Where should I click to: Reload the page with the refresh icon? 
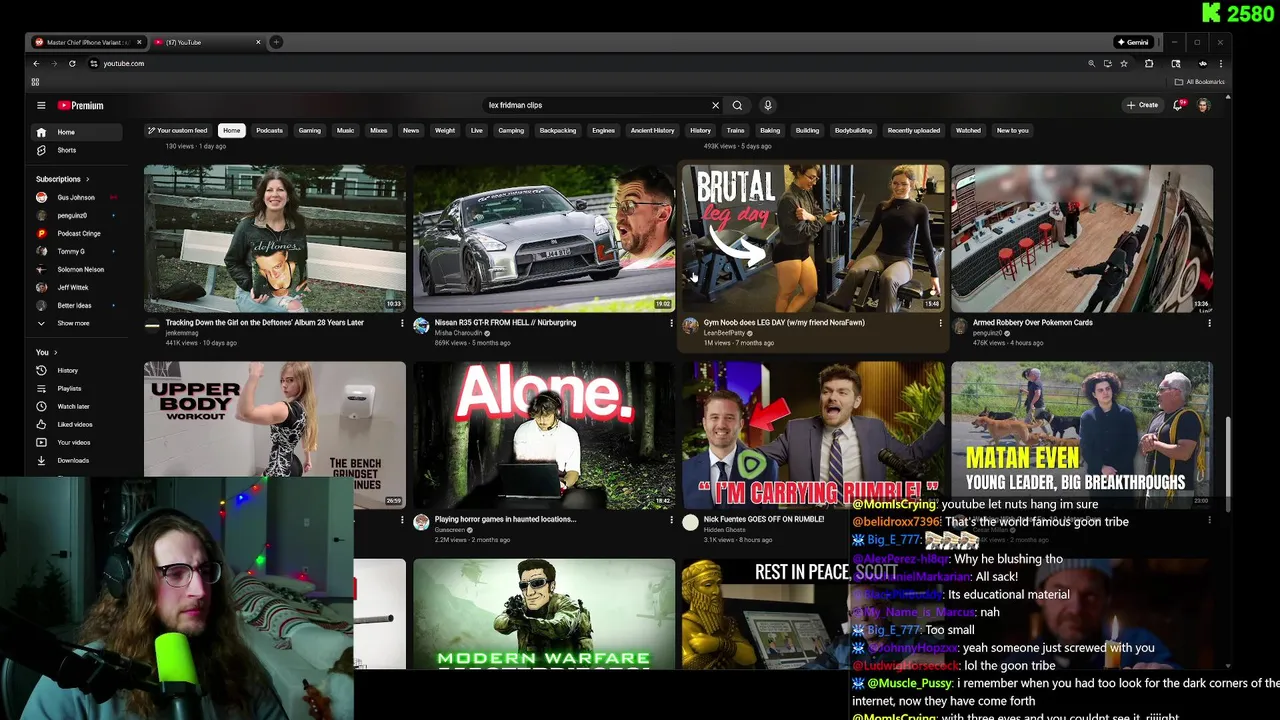(x=72, y=63)
